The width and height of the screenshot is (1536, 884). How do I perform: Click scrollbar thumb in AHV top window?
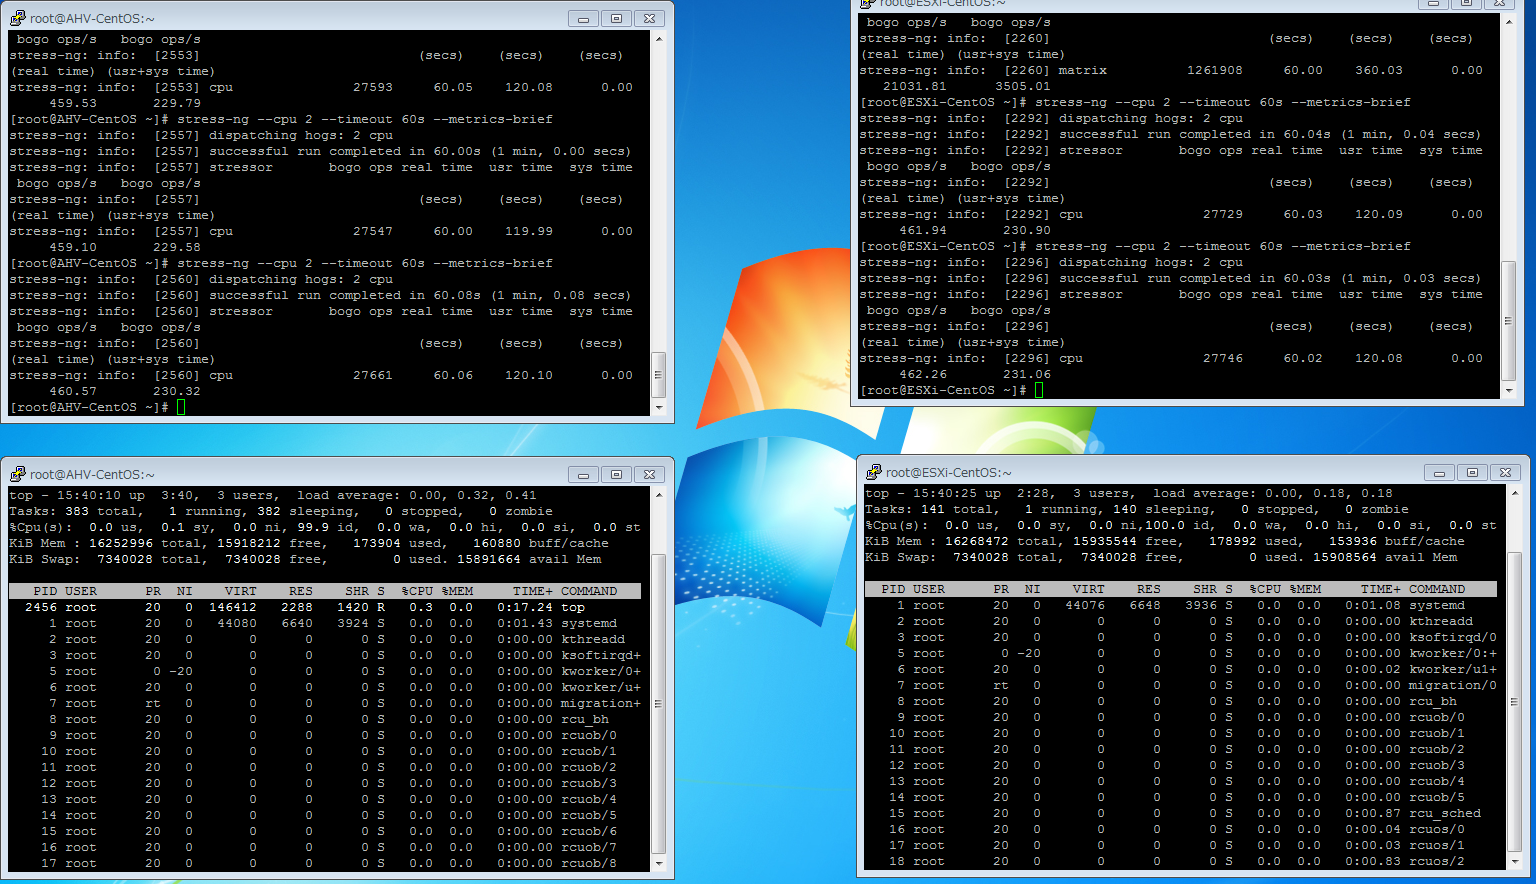tap(658, 703)
